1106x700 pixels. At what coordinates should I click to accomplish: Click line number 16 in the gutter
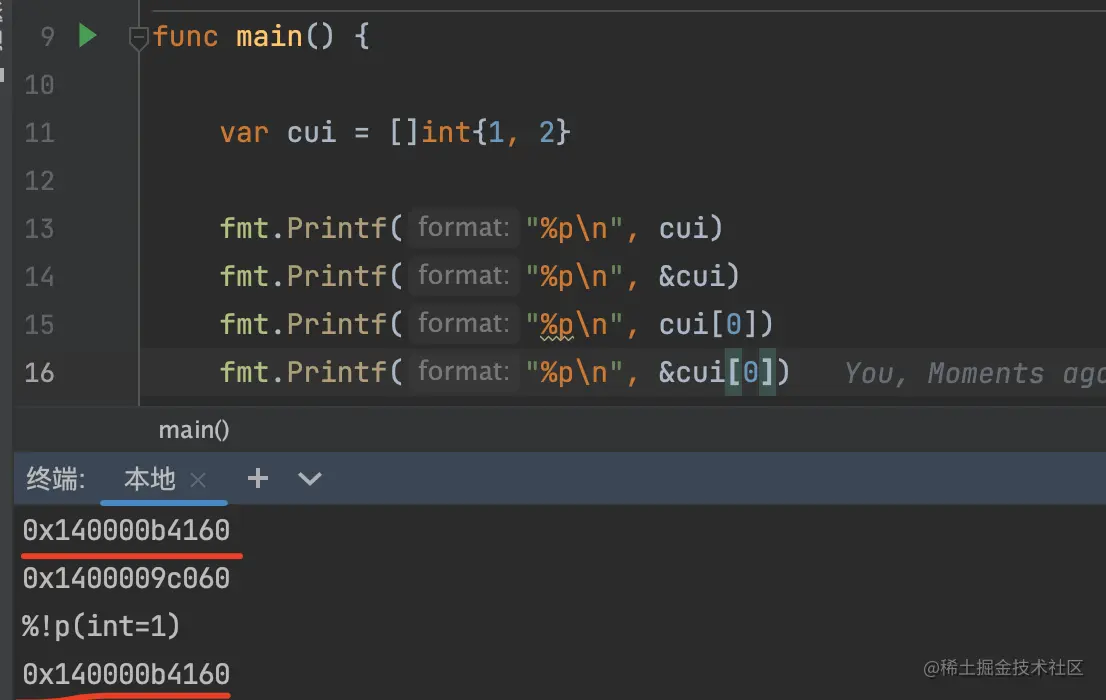pos(40,373)
